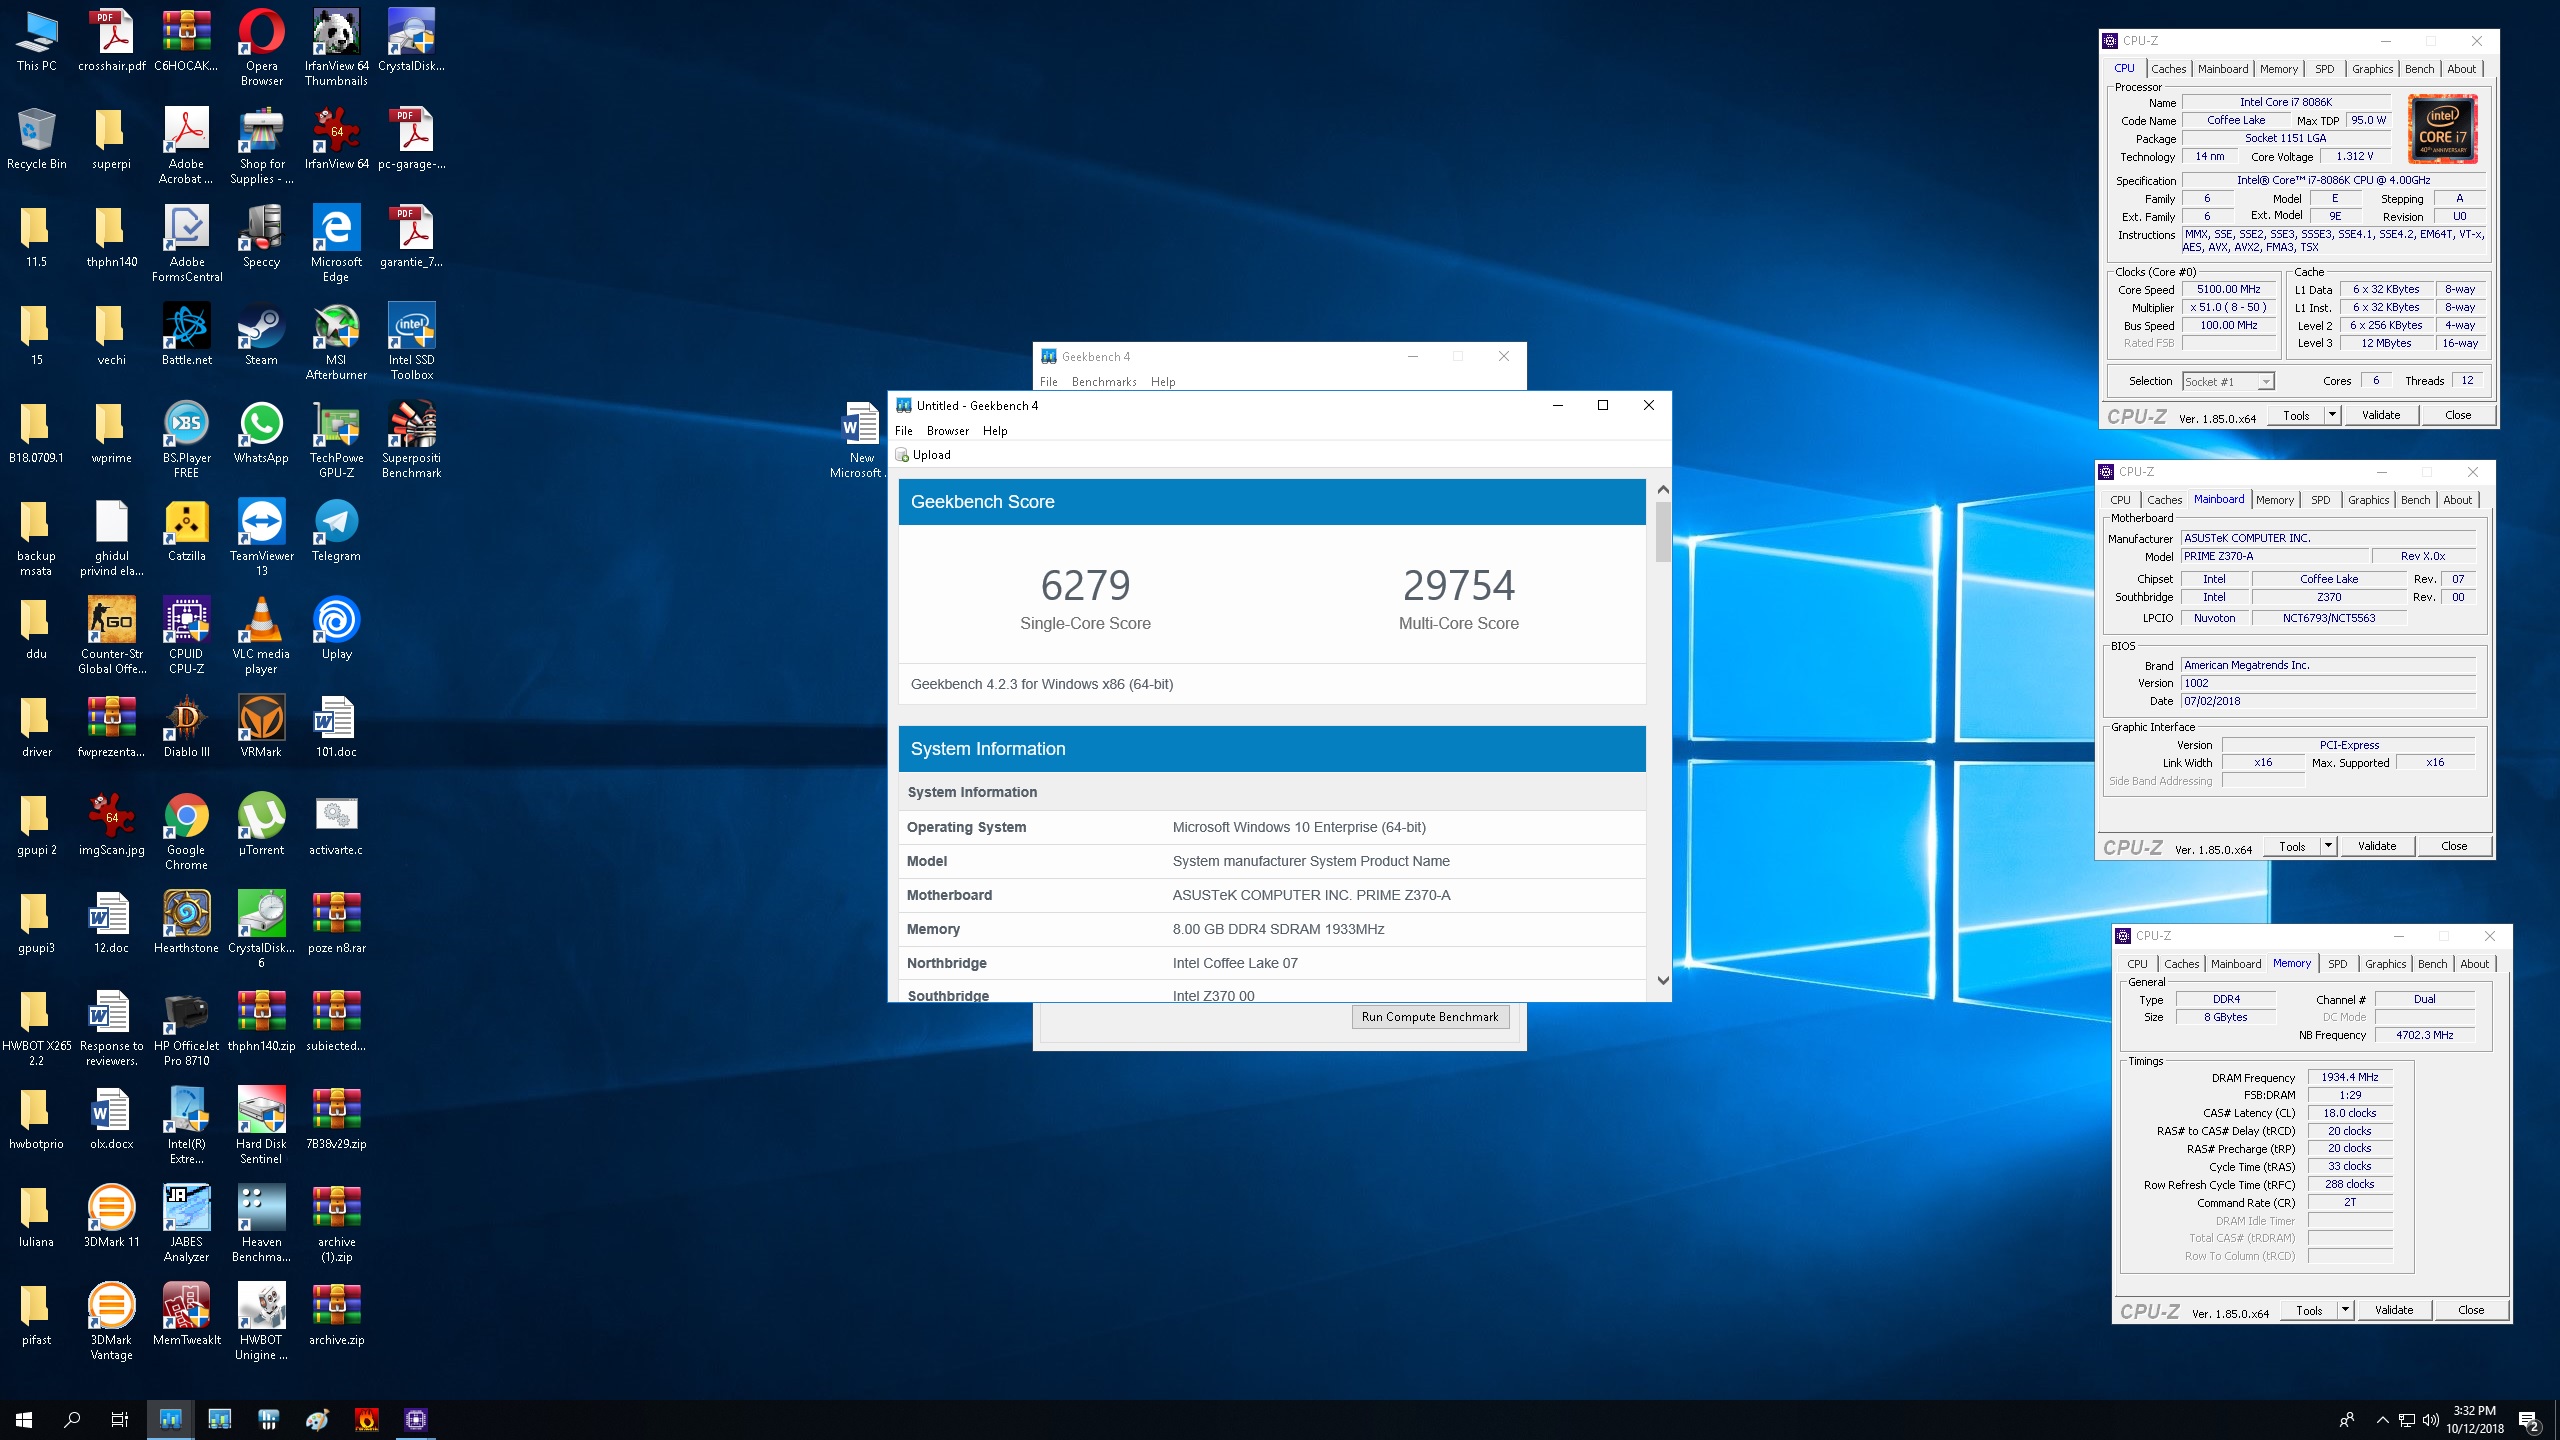Viewport: 2560px width, 1440px height.
Task: Switch to Caches tab in top CPU-Z window
Action: point(2168,69)
